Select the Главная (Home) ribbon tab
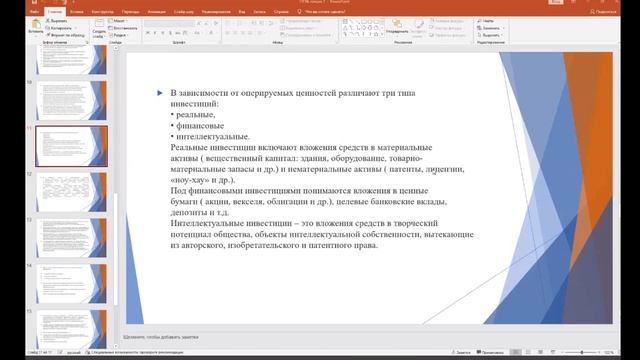This screenshot has height=360, width=640. pyautogui.click(x=55, y=12)
